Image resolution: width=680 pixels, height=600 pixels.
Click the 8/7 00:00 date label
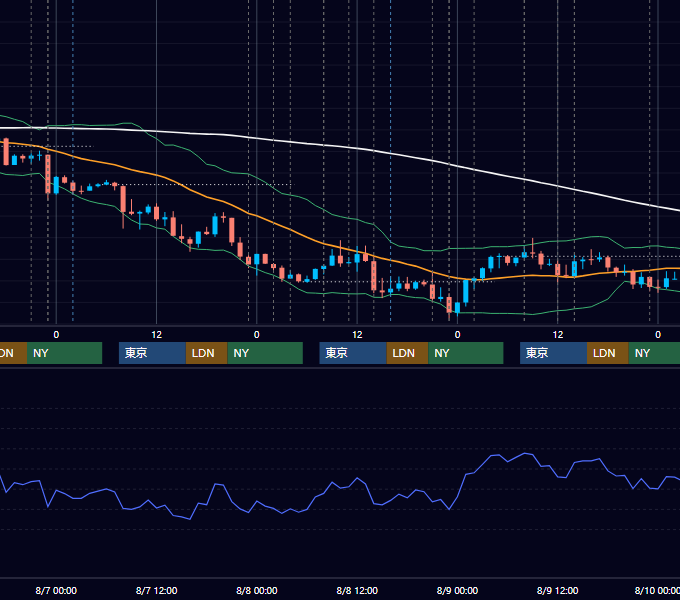56,590
